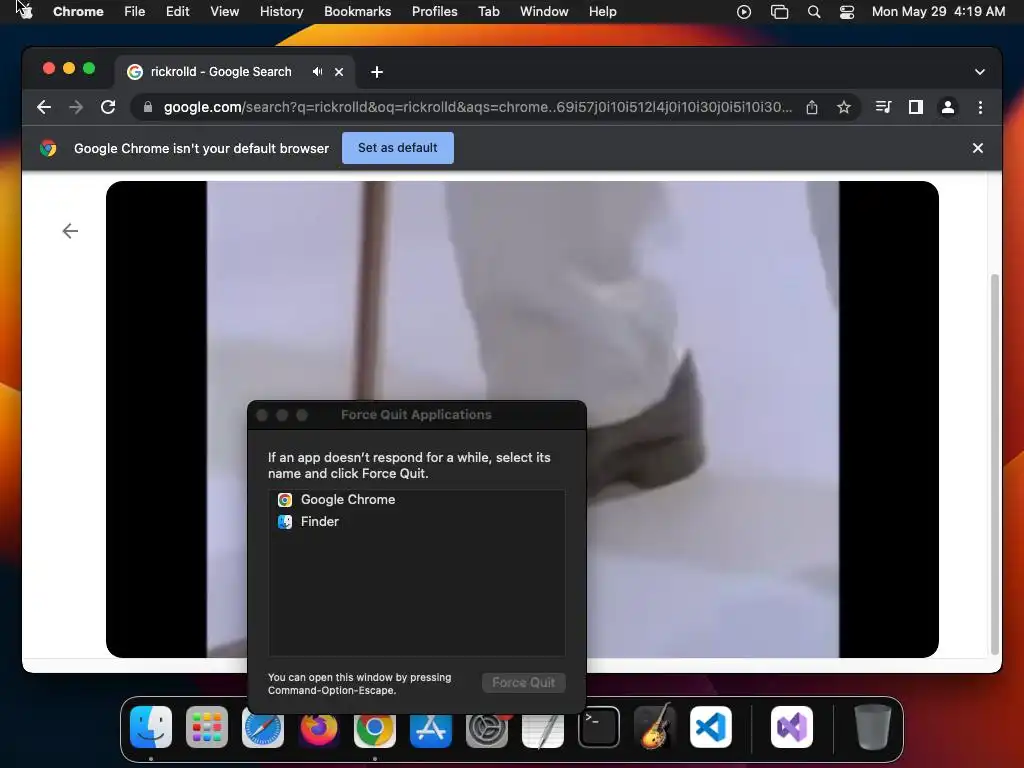Viewport: 1024px width, 768px height.
Task: Open Trash from the Dock
Action: (872, 727)
